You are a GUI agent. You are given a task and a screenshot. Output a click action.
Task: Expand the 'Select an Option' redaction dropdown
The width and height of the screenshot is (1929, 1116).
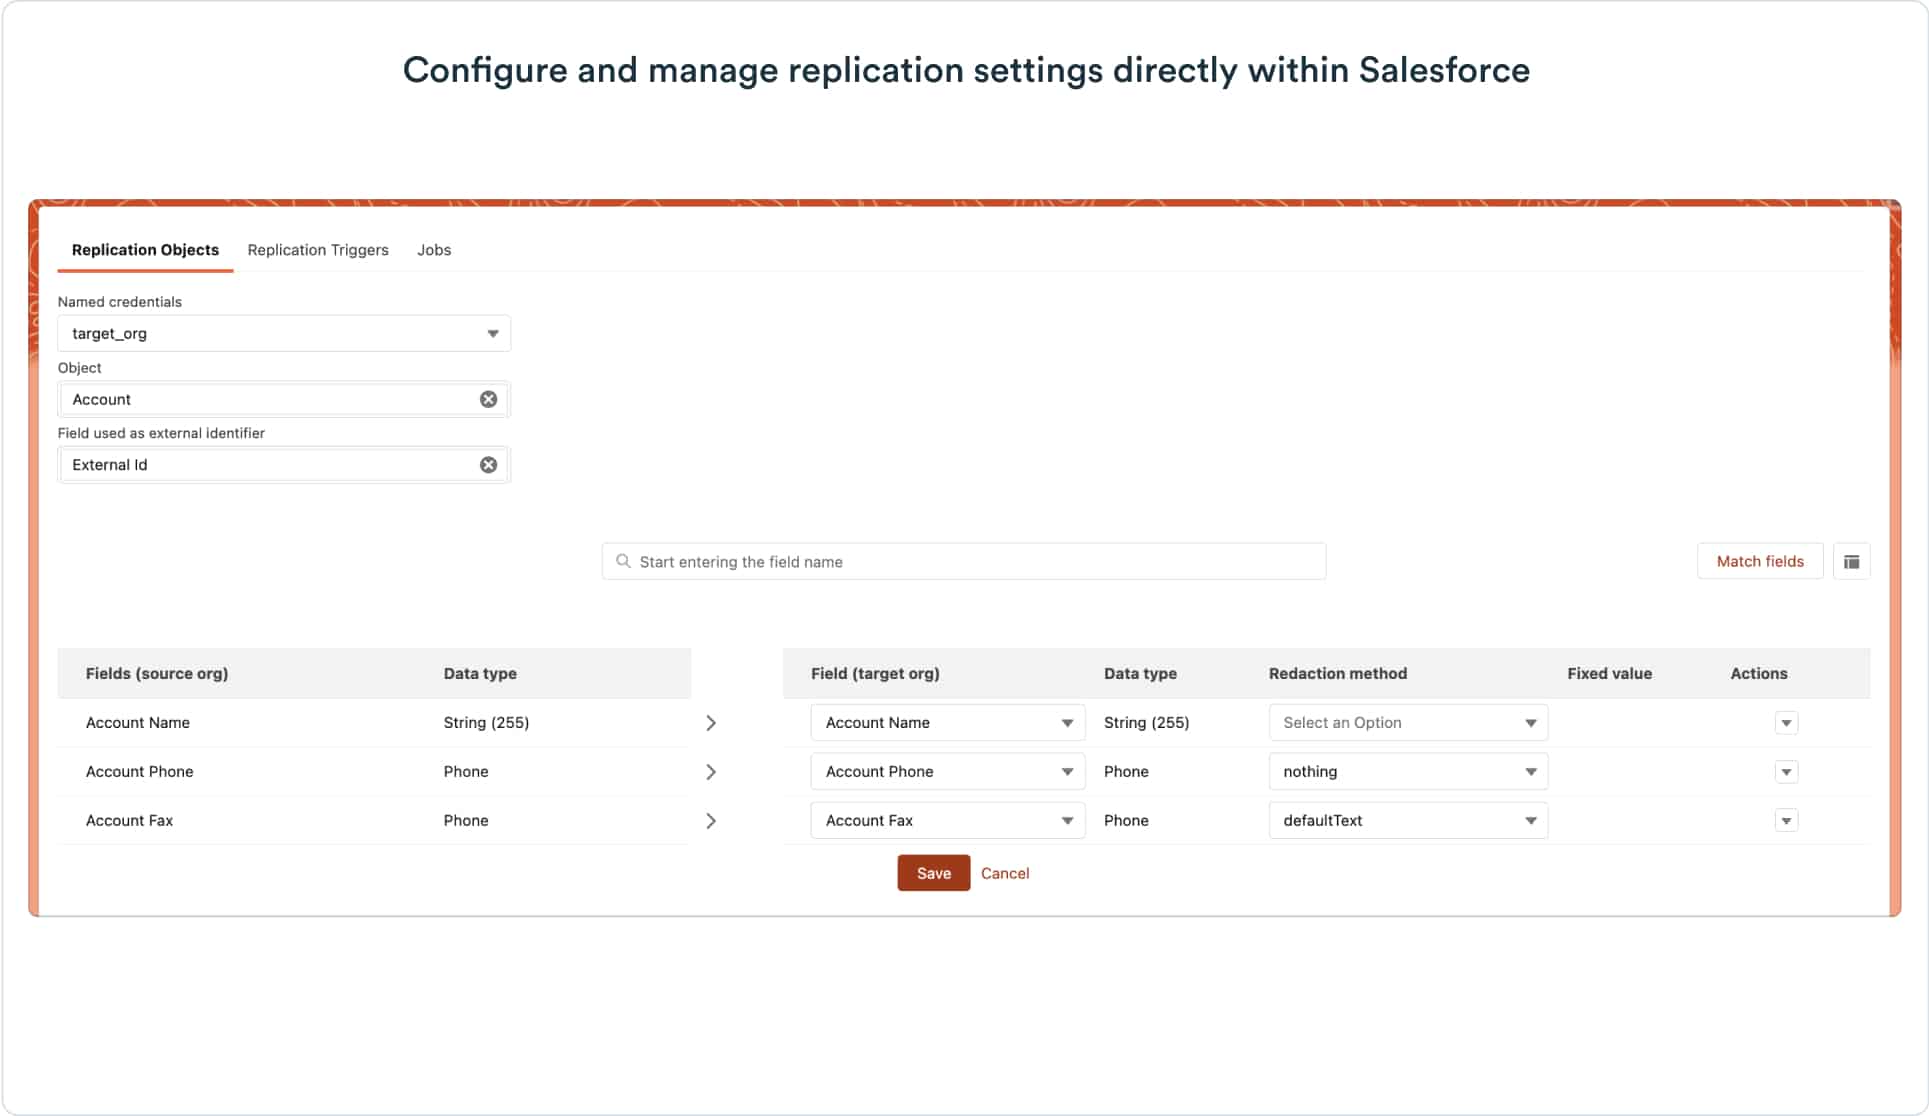click(1407, 723)
